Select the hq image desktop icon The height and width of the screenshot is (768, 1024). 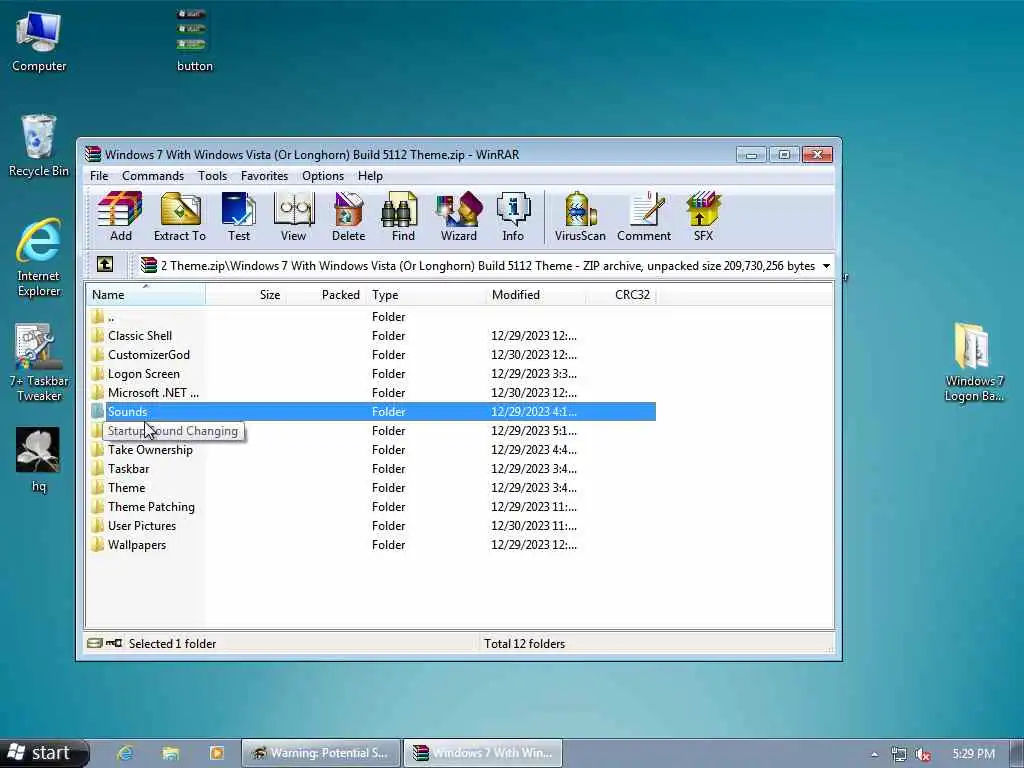point(39,460)
